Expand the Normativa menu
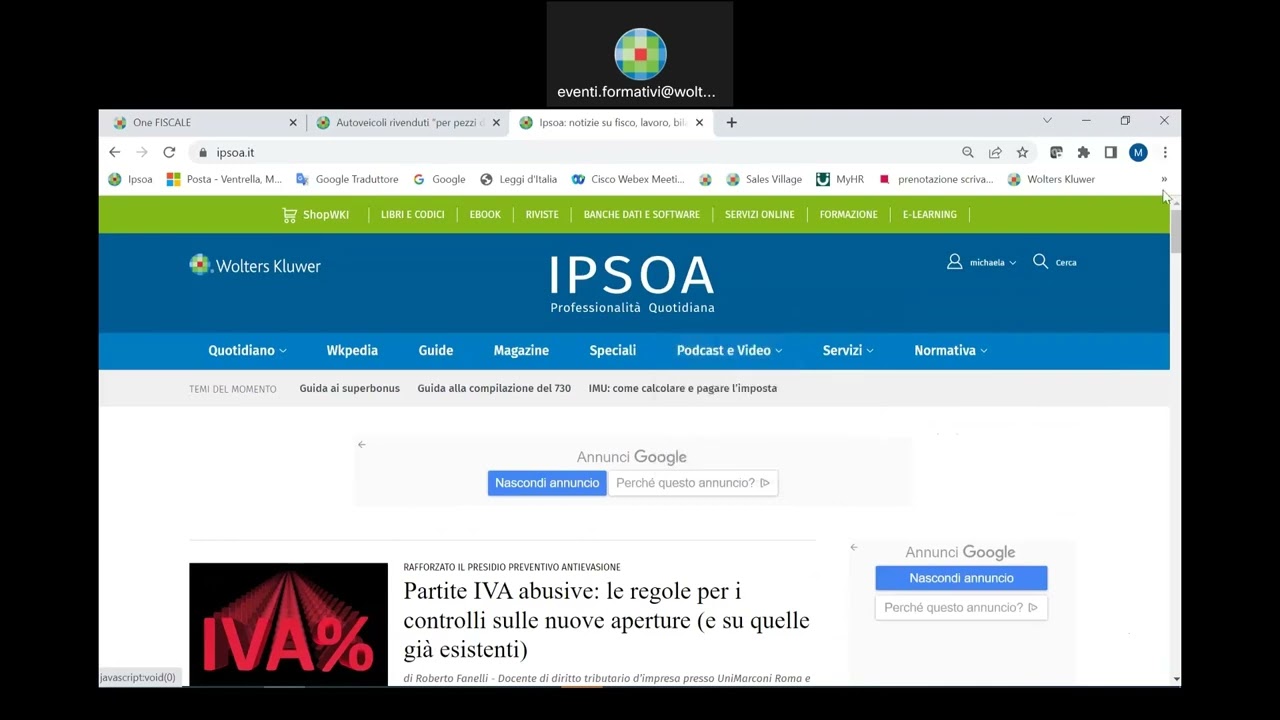The height and width of the screenshot is (720, 1280). tap(950, 350)
